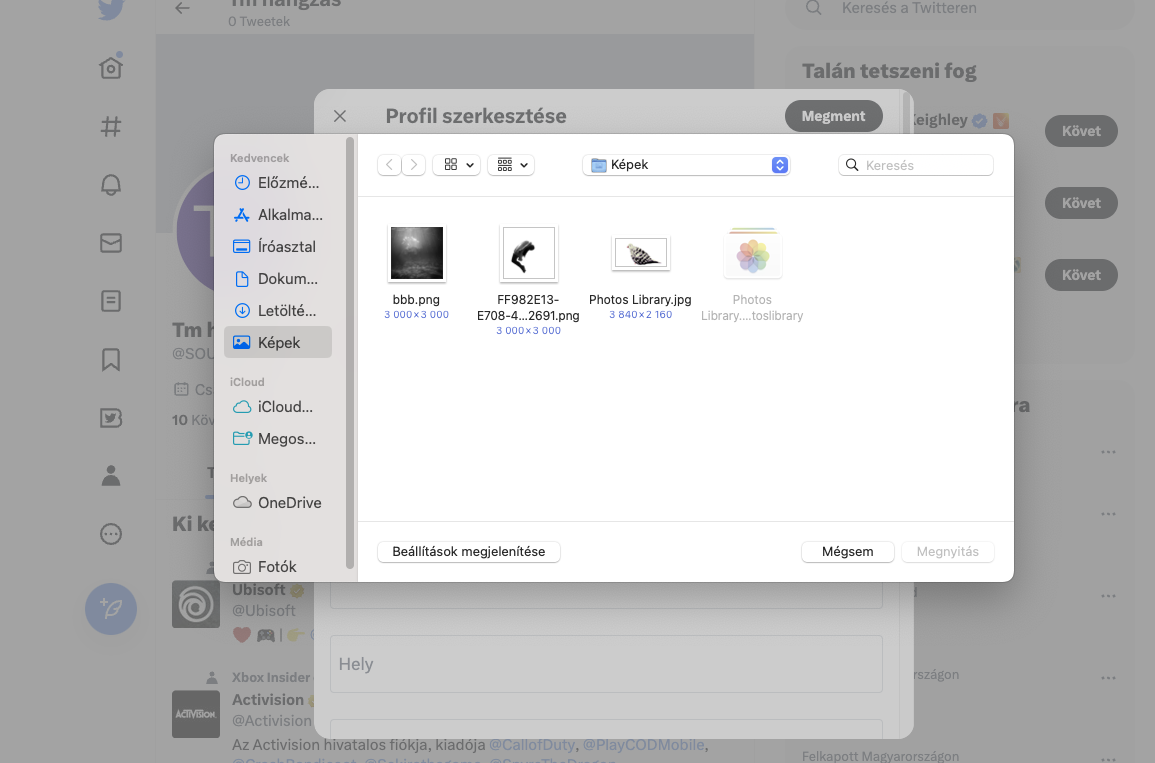The height and width of the screenshot is (763, 1155).
Task: Select the Photos Library.jpg thumbnail
Action: tap(641, 253)
